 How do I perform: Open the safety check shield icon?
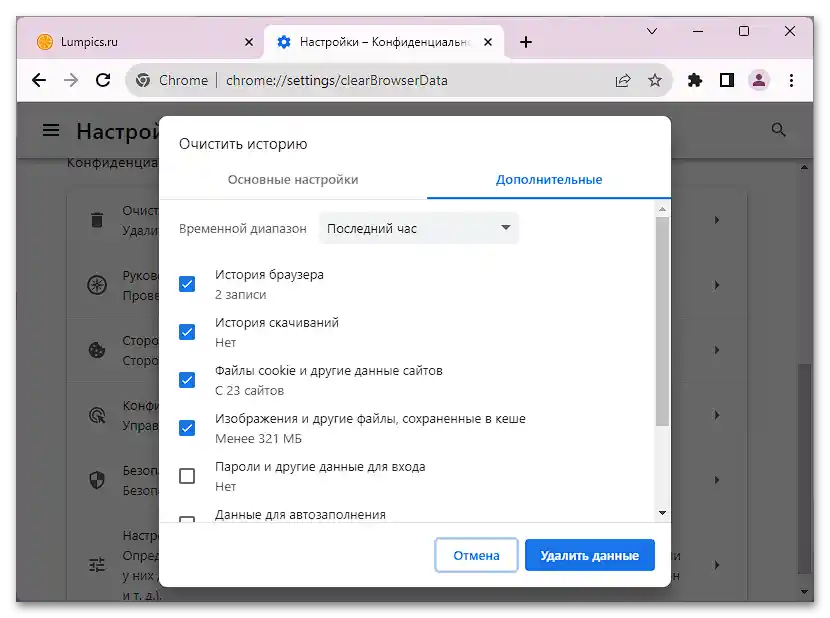pos(97,480)
